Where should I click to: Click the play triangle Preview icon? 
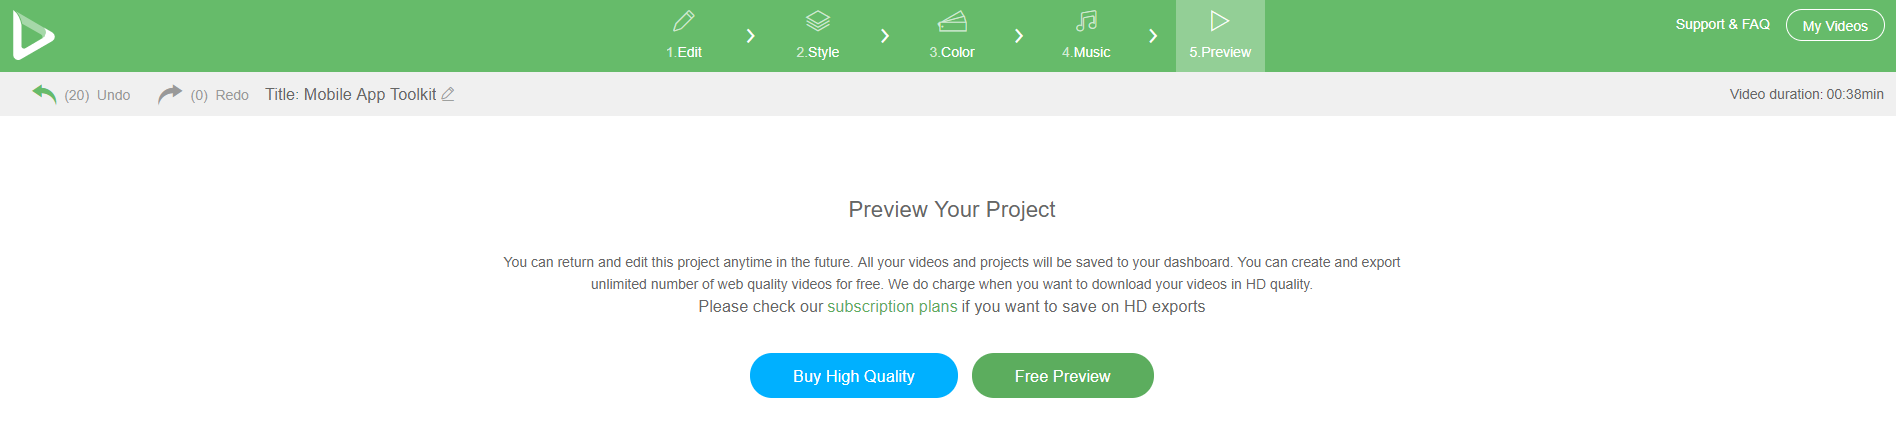pos(1220,21)
